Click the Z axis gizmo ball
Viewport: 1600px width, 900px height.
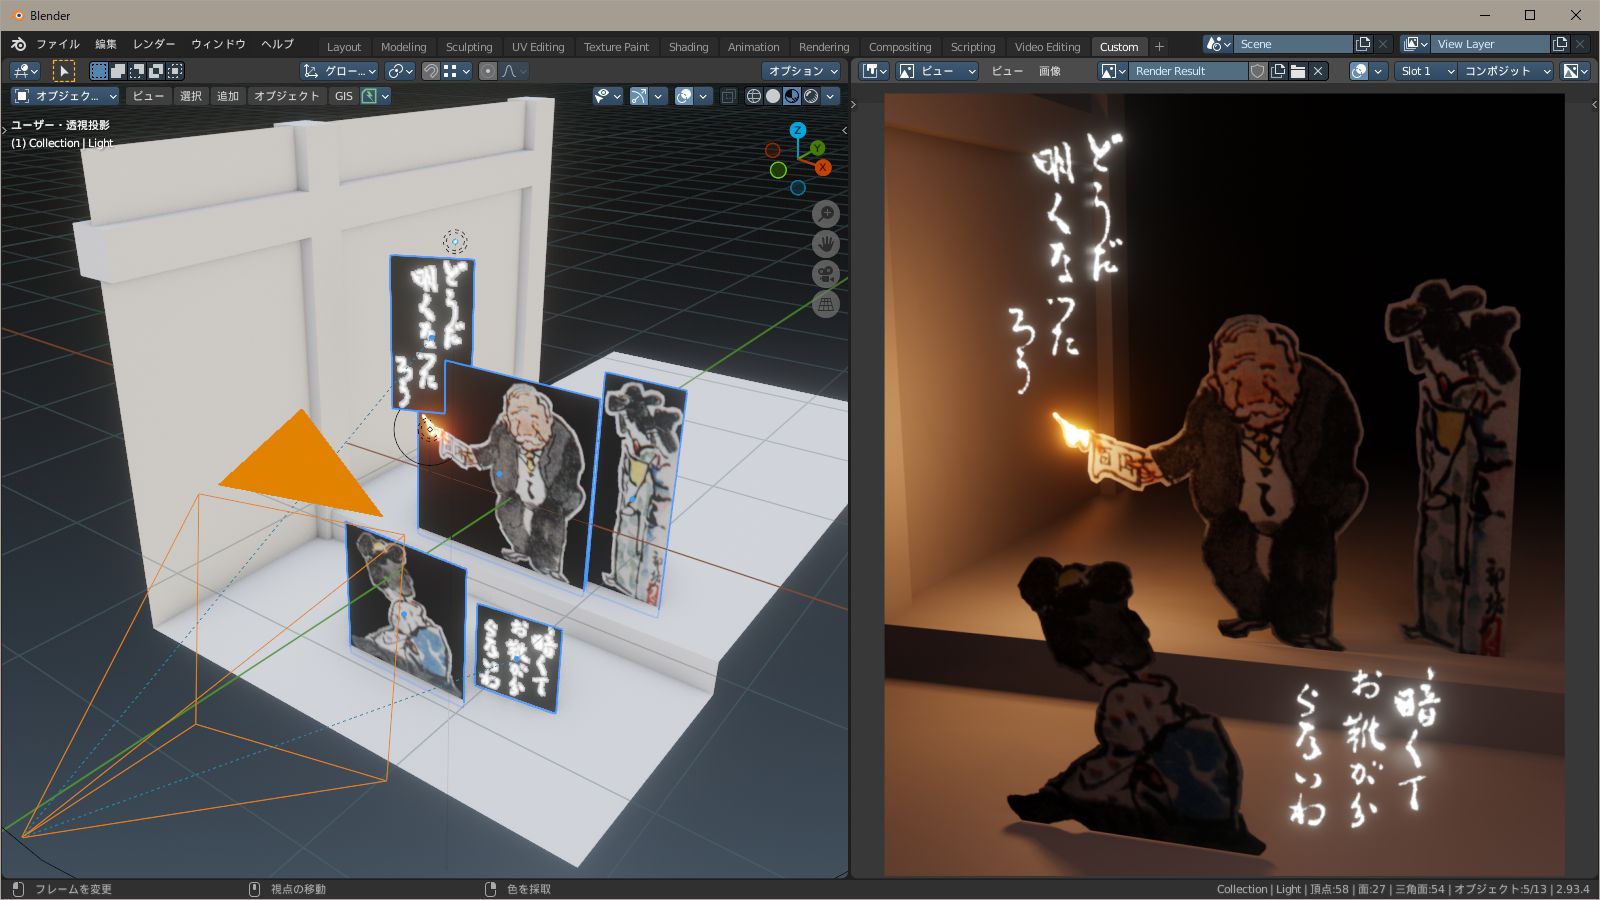[x=798, y=130]
